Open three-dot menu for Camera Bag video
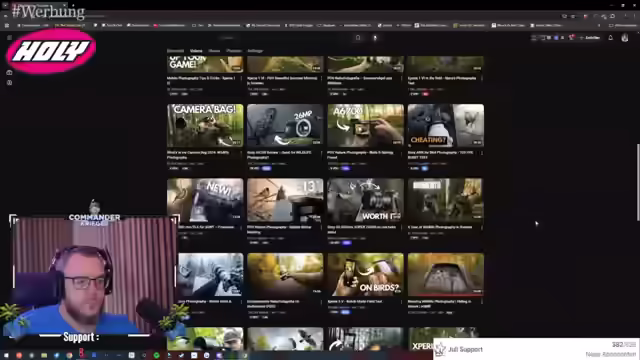This screenshot has height=360, width=640. [241, 153]
